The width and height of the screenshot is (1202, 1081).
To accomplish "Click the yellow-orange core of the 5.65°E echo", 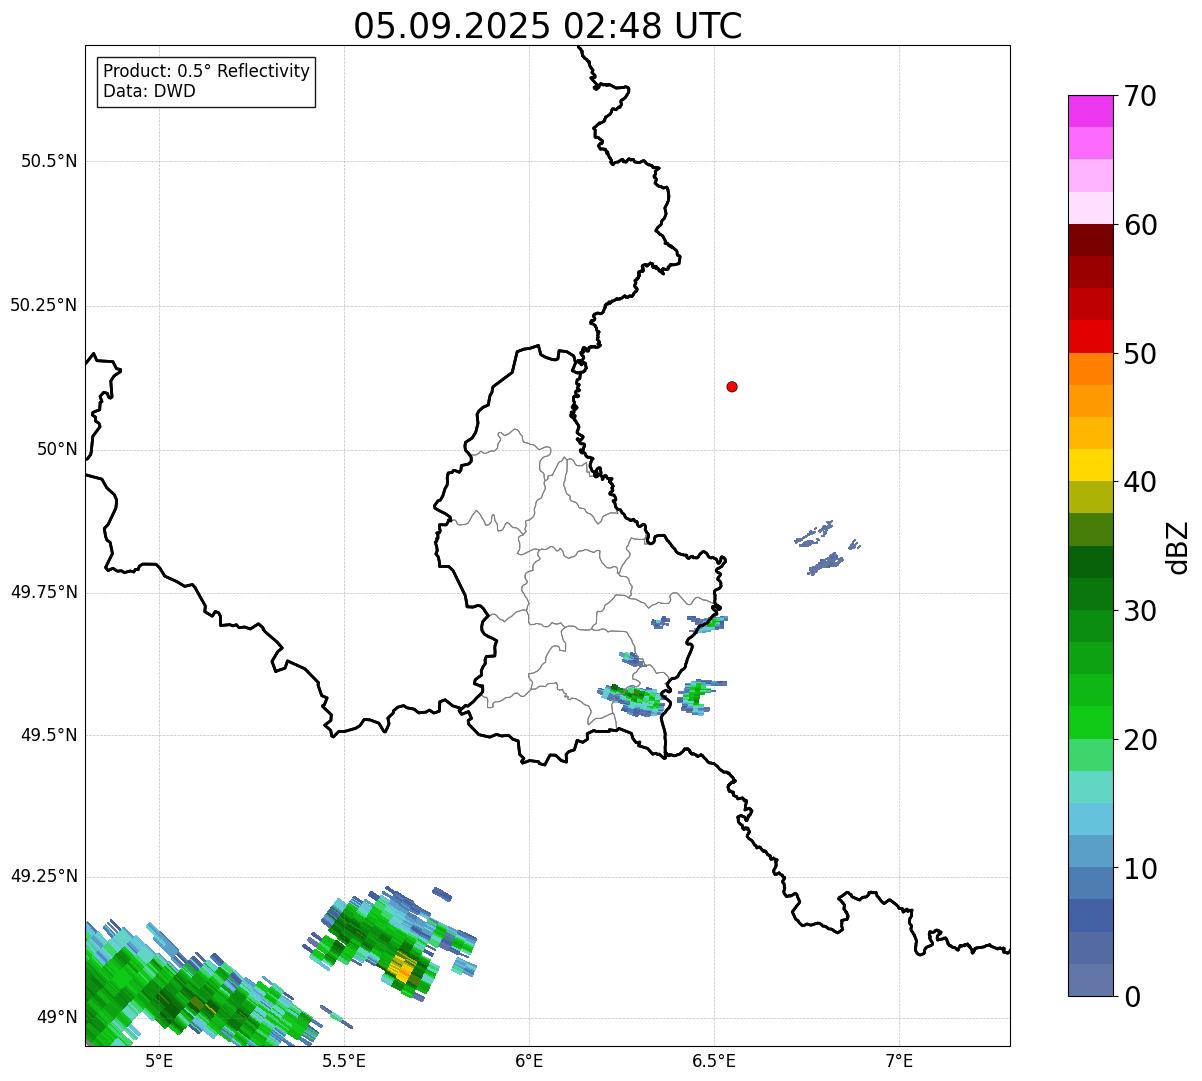I will click(x=401, y=967).
